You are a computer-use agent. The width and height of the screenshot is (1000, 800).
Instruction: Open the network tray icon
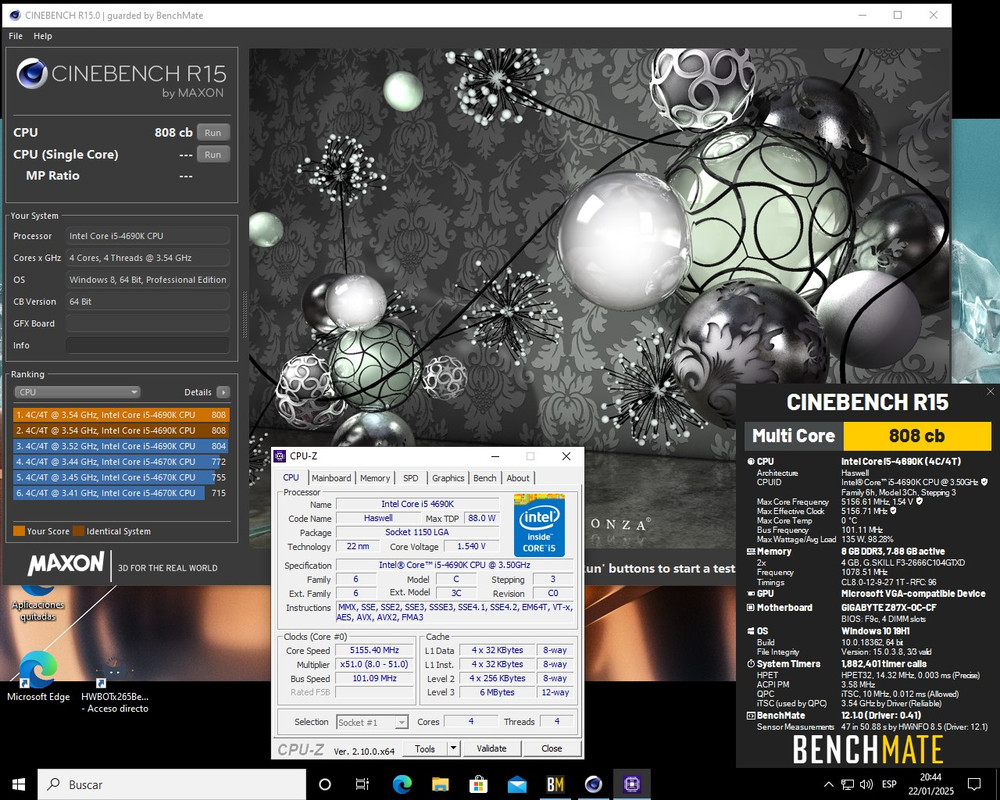pos(848,784)
